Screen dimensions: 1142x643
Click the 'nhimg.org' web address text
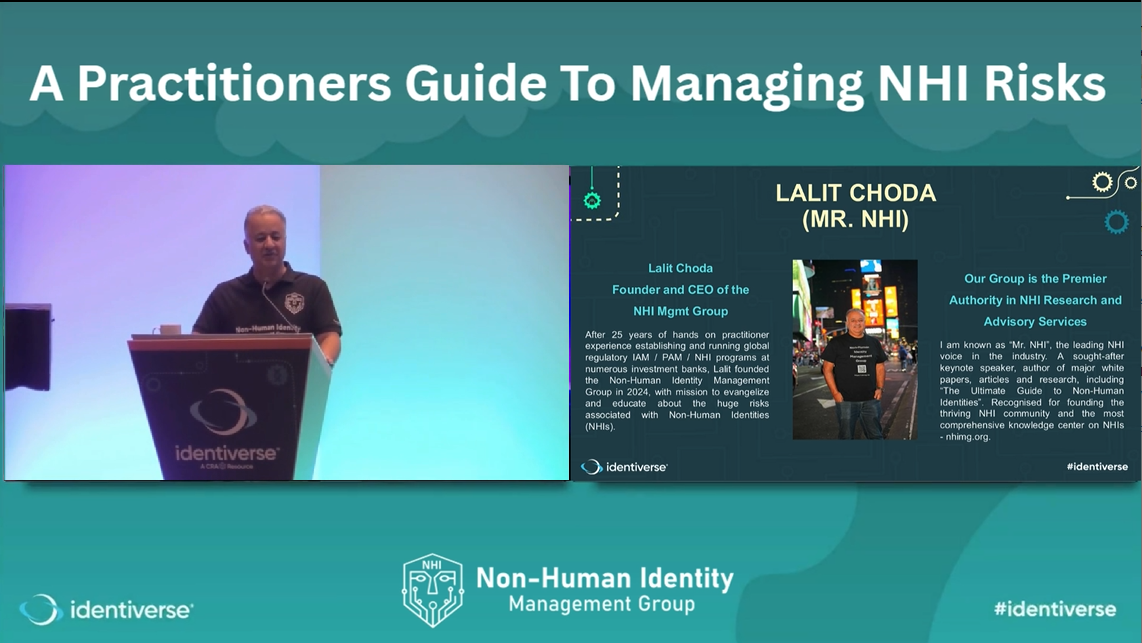click(x=968, y=437)
